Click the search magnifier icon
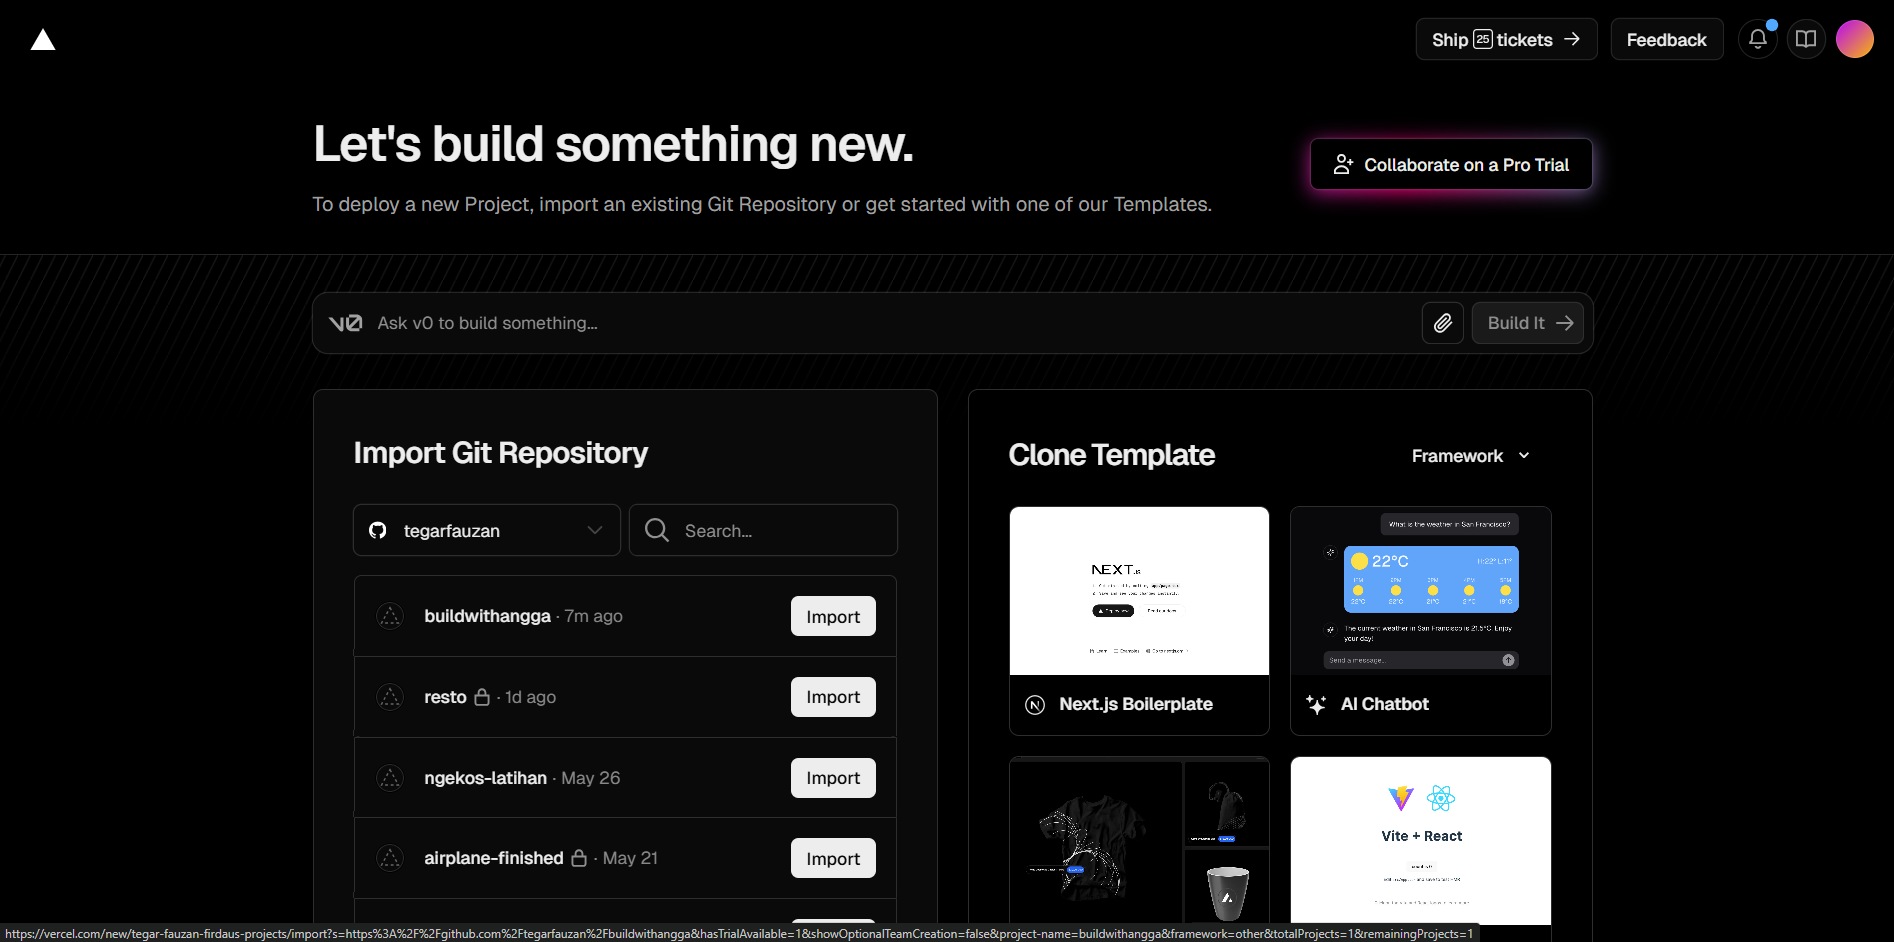 coord(657,530)
